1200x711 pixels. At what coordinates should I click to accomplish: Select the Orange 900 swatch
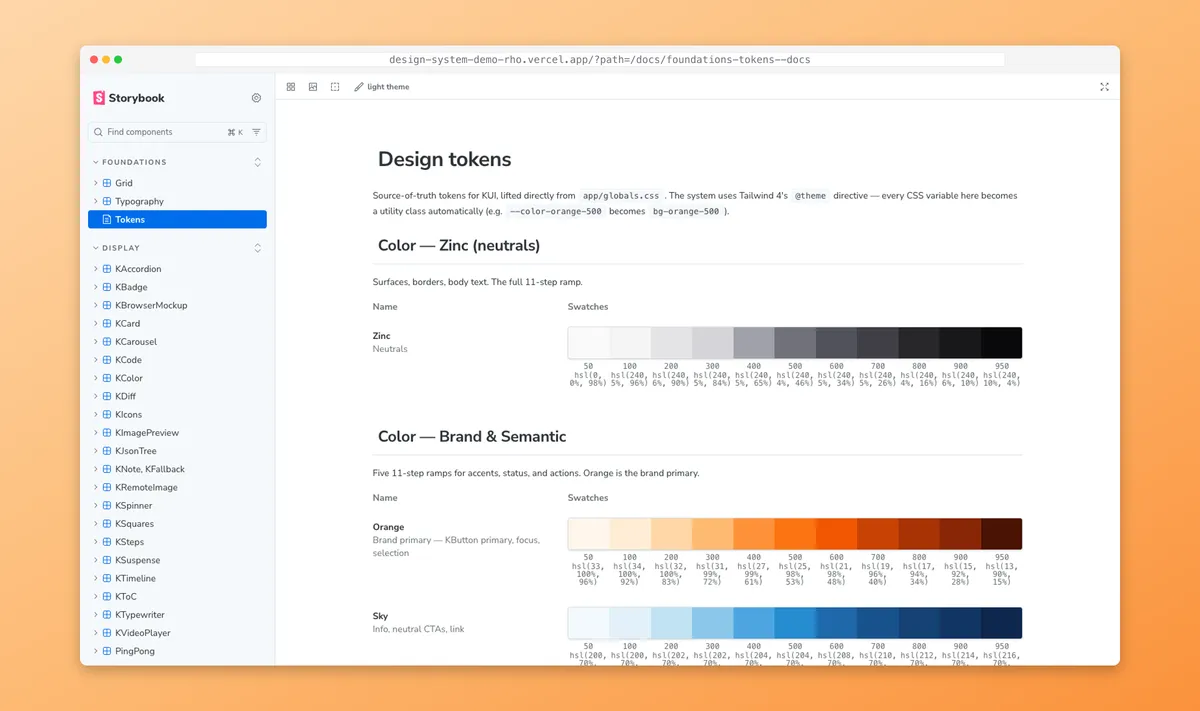point(960,534)
